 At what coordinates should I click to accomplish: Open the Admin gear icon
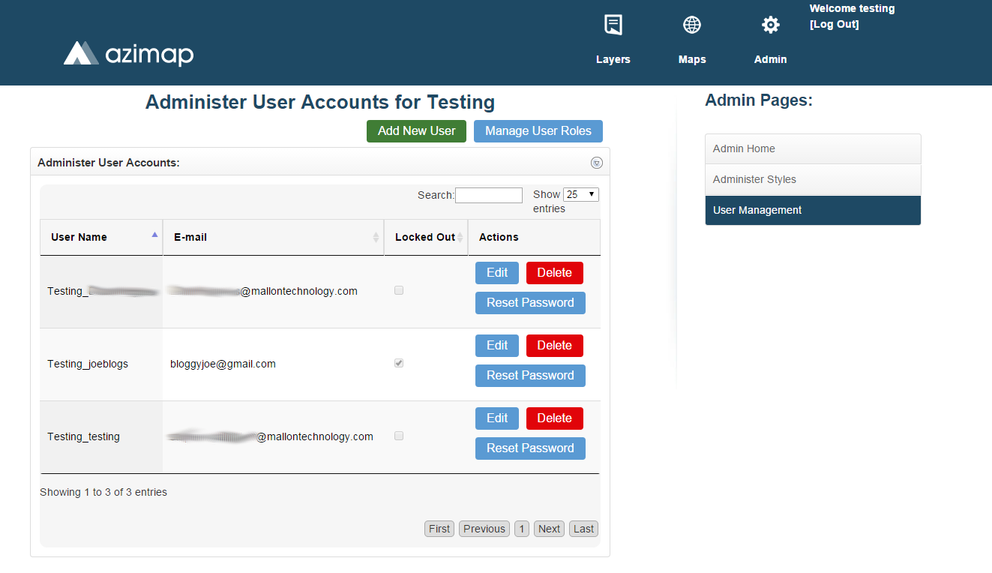click(x=770, y=26)
